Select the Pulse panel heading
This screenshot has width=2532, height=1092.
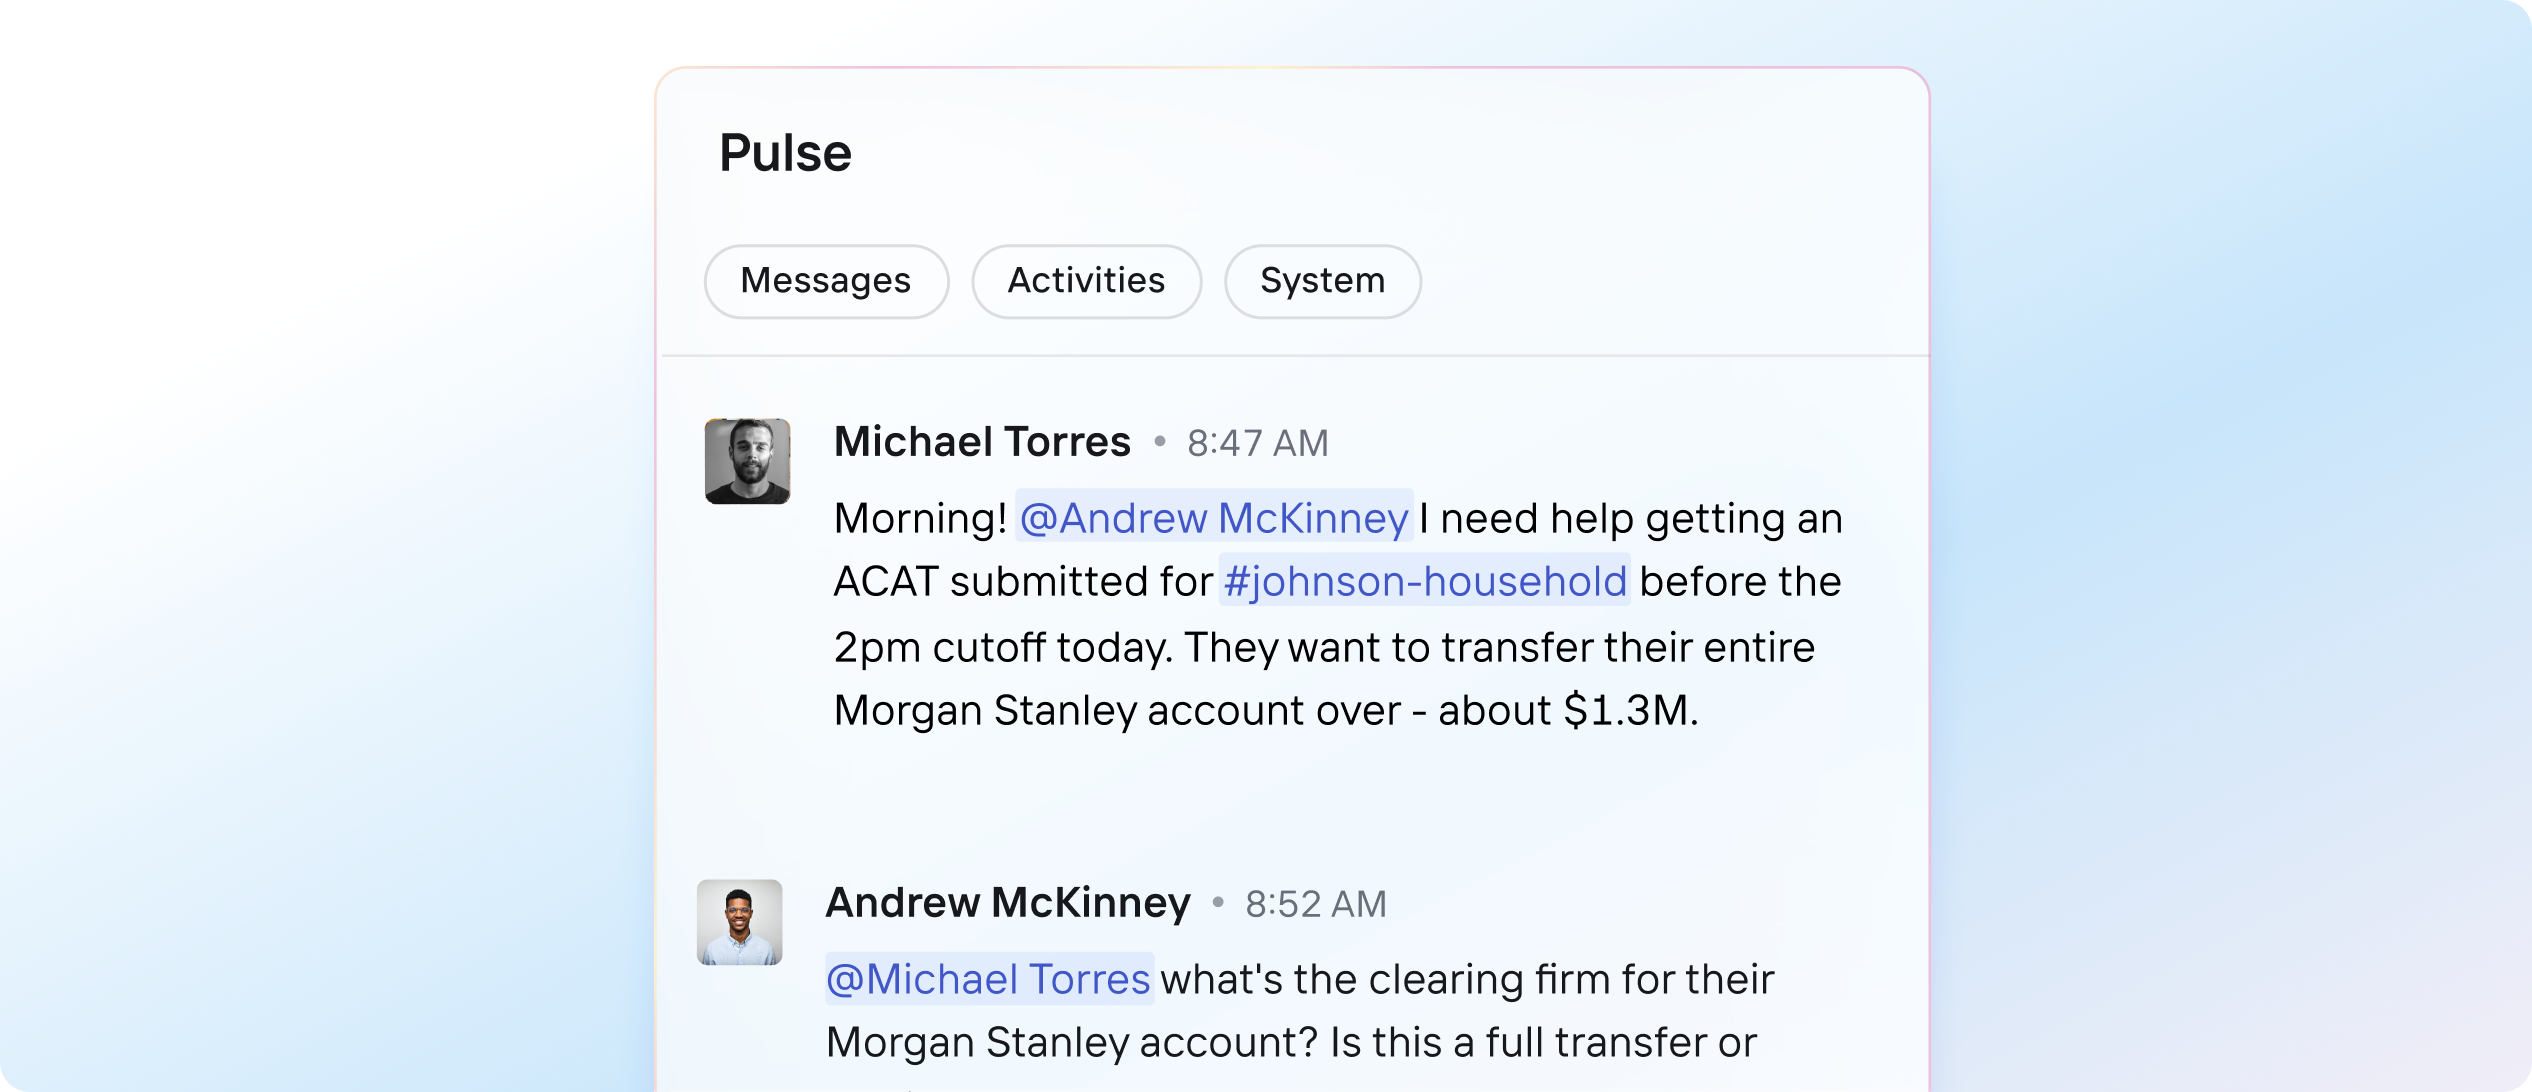[x=784, y=151]
